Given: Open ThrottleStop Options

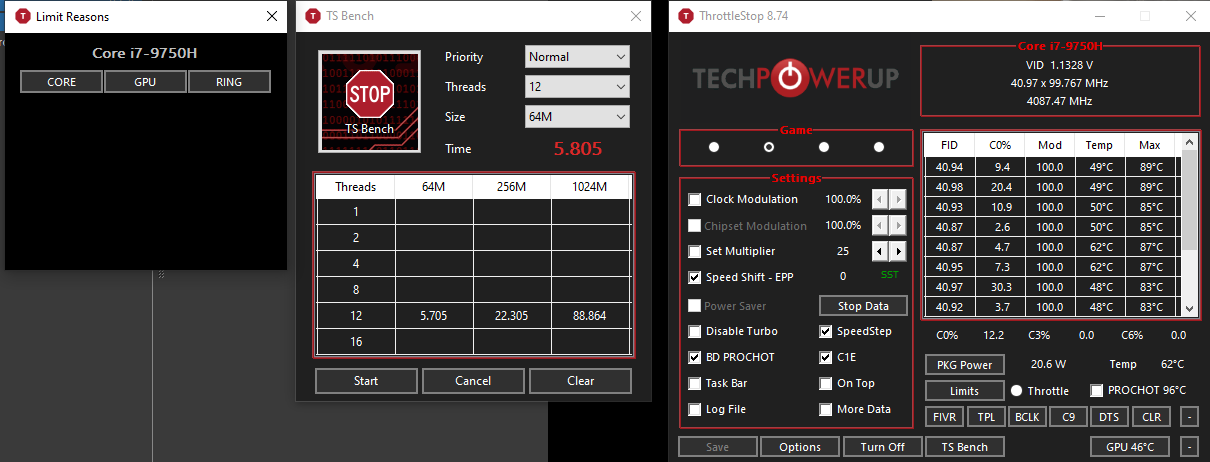Looking at the screenshot, I should pos(800,447).
